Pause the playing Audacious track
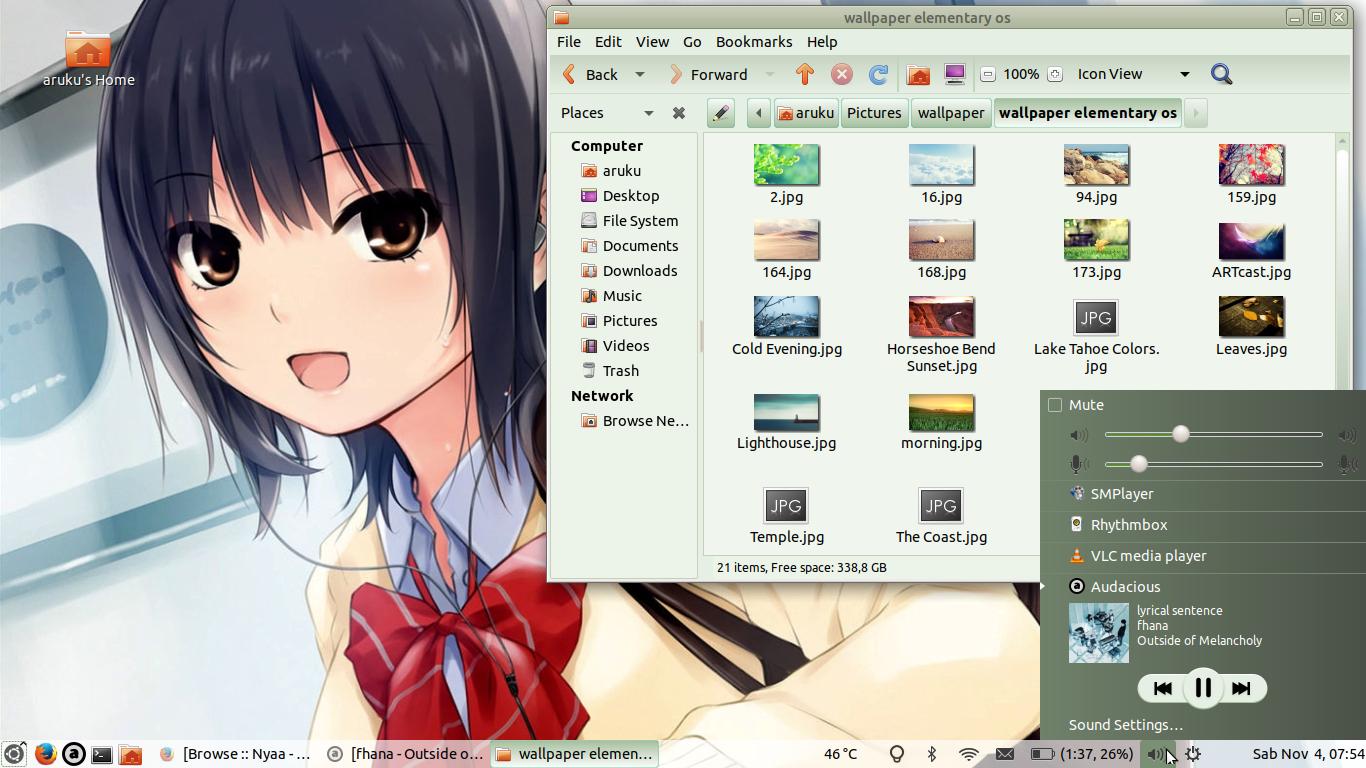 1203,688
